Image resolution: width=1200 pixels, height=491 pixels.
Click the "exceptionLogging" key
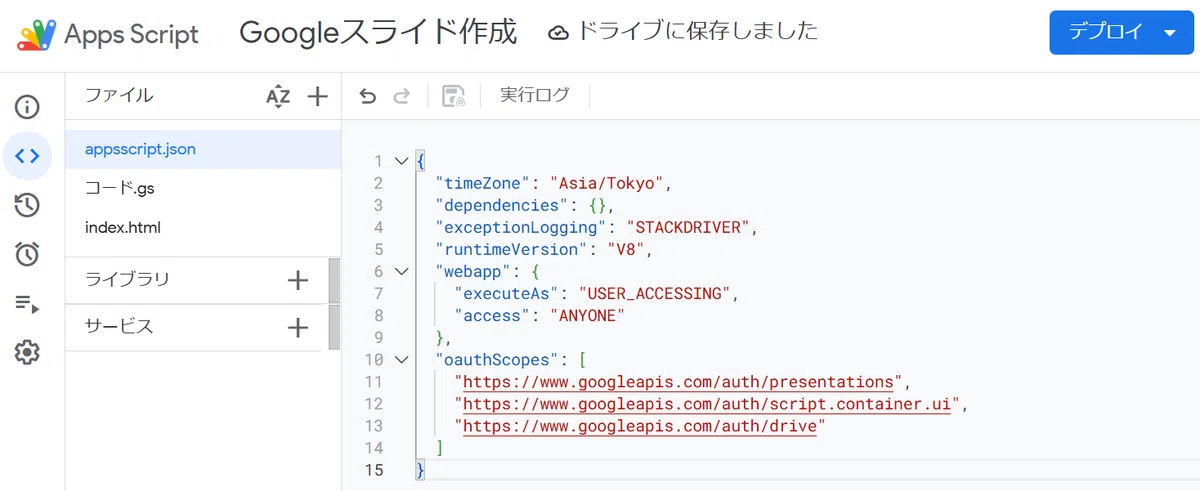522,227
